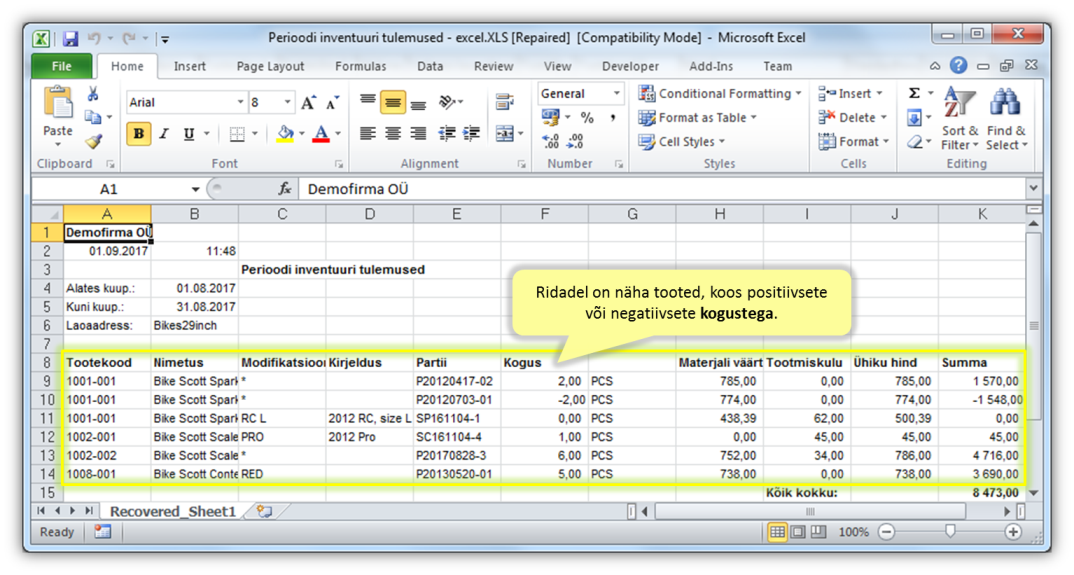
Task: Click Decrease Indent icon
Action: coord(447,134)
